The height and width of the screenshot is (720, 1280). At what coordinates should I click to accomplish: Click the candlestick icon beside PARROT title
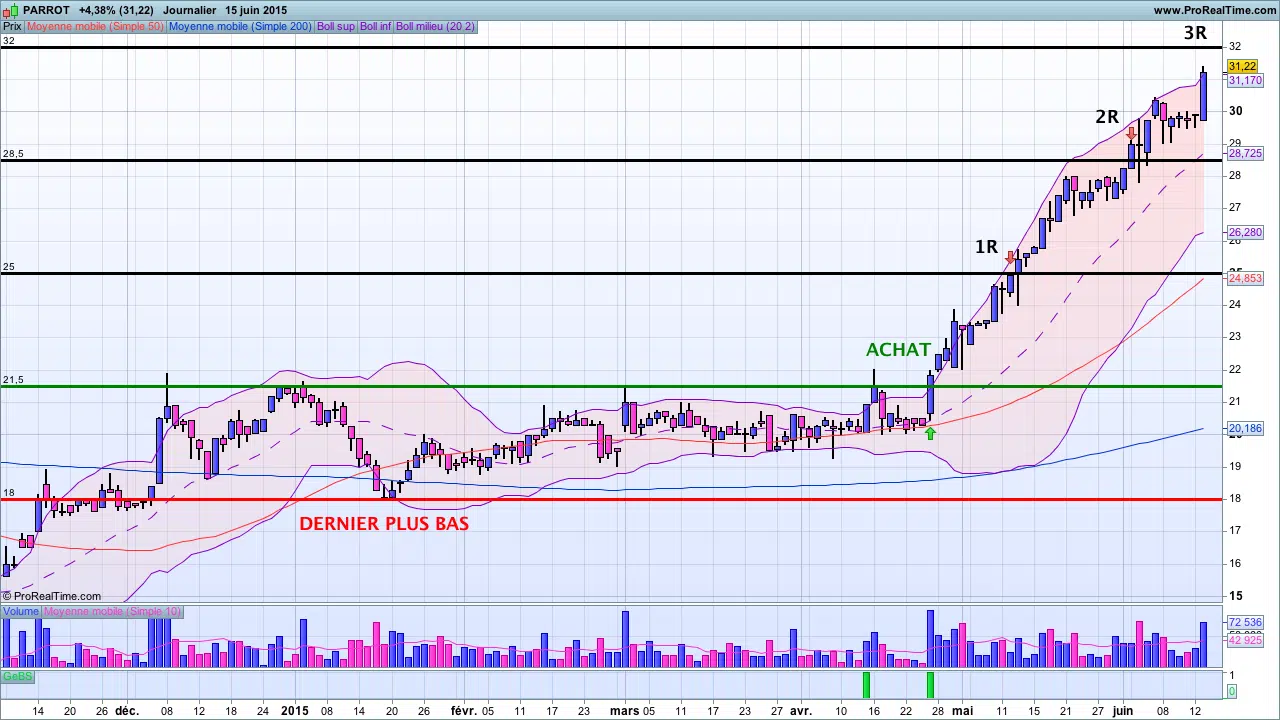9,10
